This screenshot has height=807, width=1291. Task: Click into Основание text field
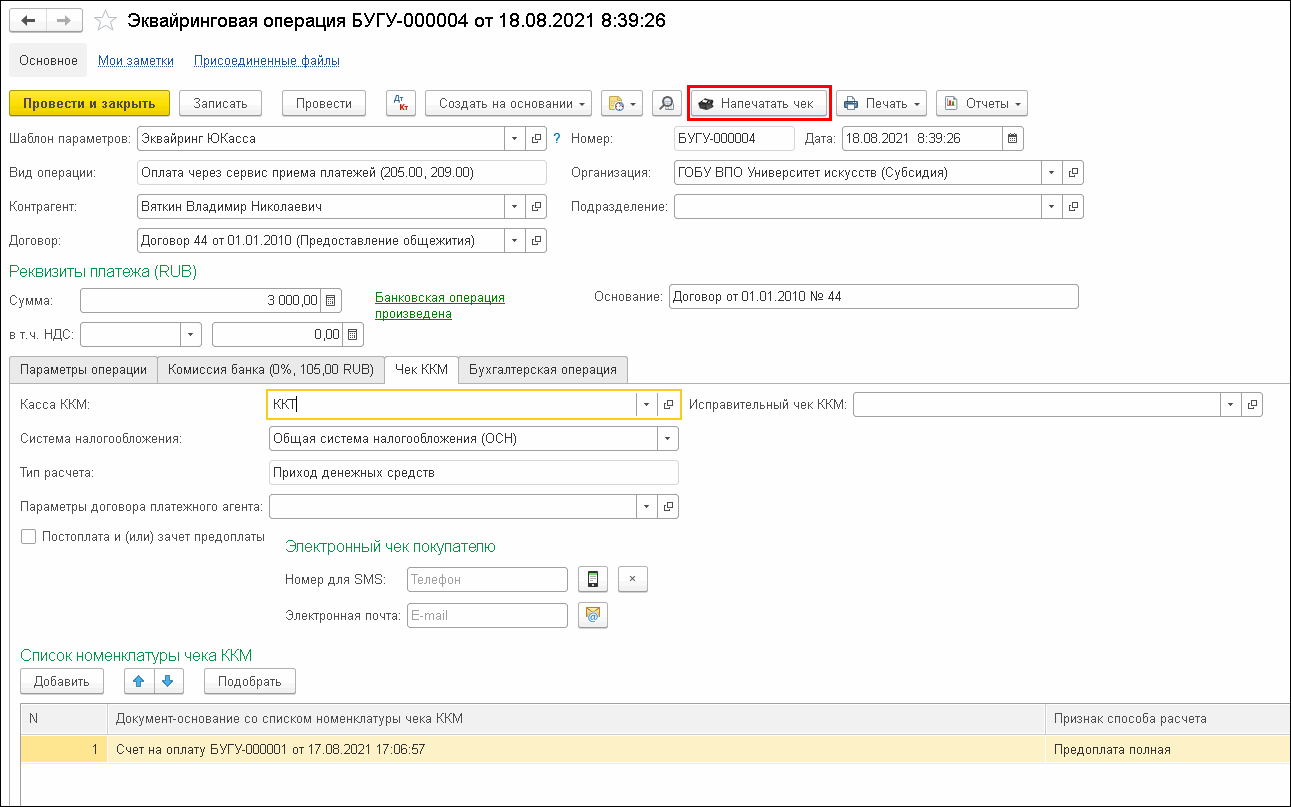873,296
